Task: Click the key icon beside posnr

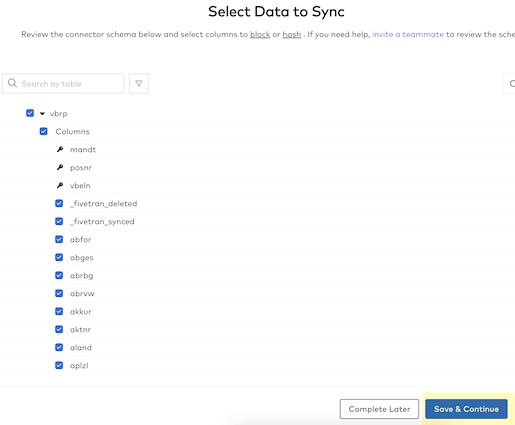Action: 60,167
